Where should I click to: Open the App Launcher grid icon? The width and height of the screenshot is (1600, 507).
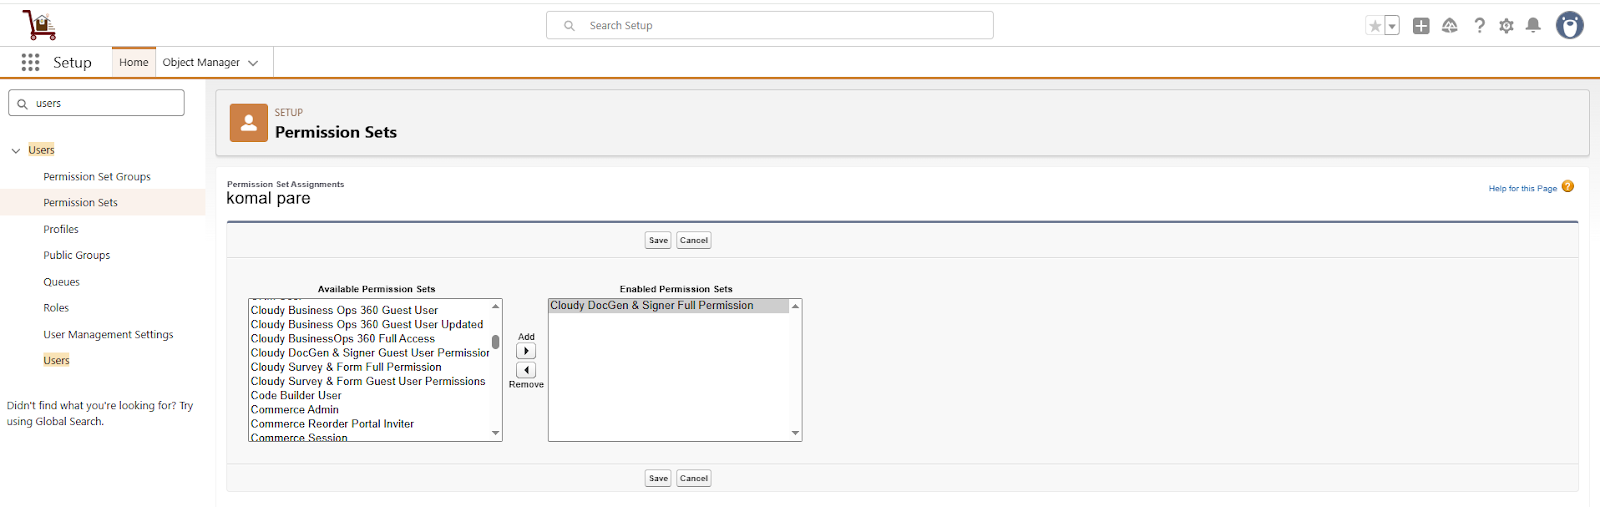(x=30, y=62)
